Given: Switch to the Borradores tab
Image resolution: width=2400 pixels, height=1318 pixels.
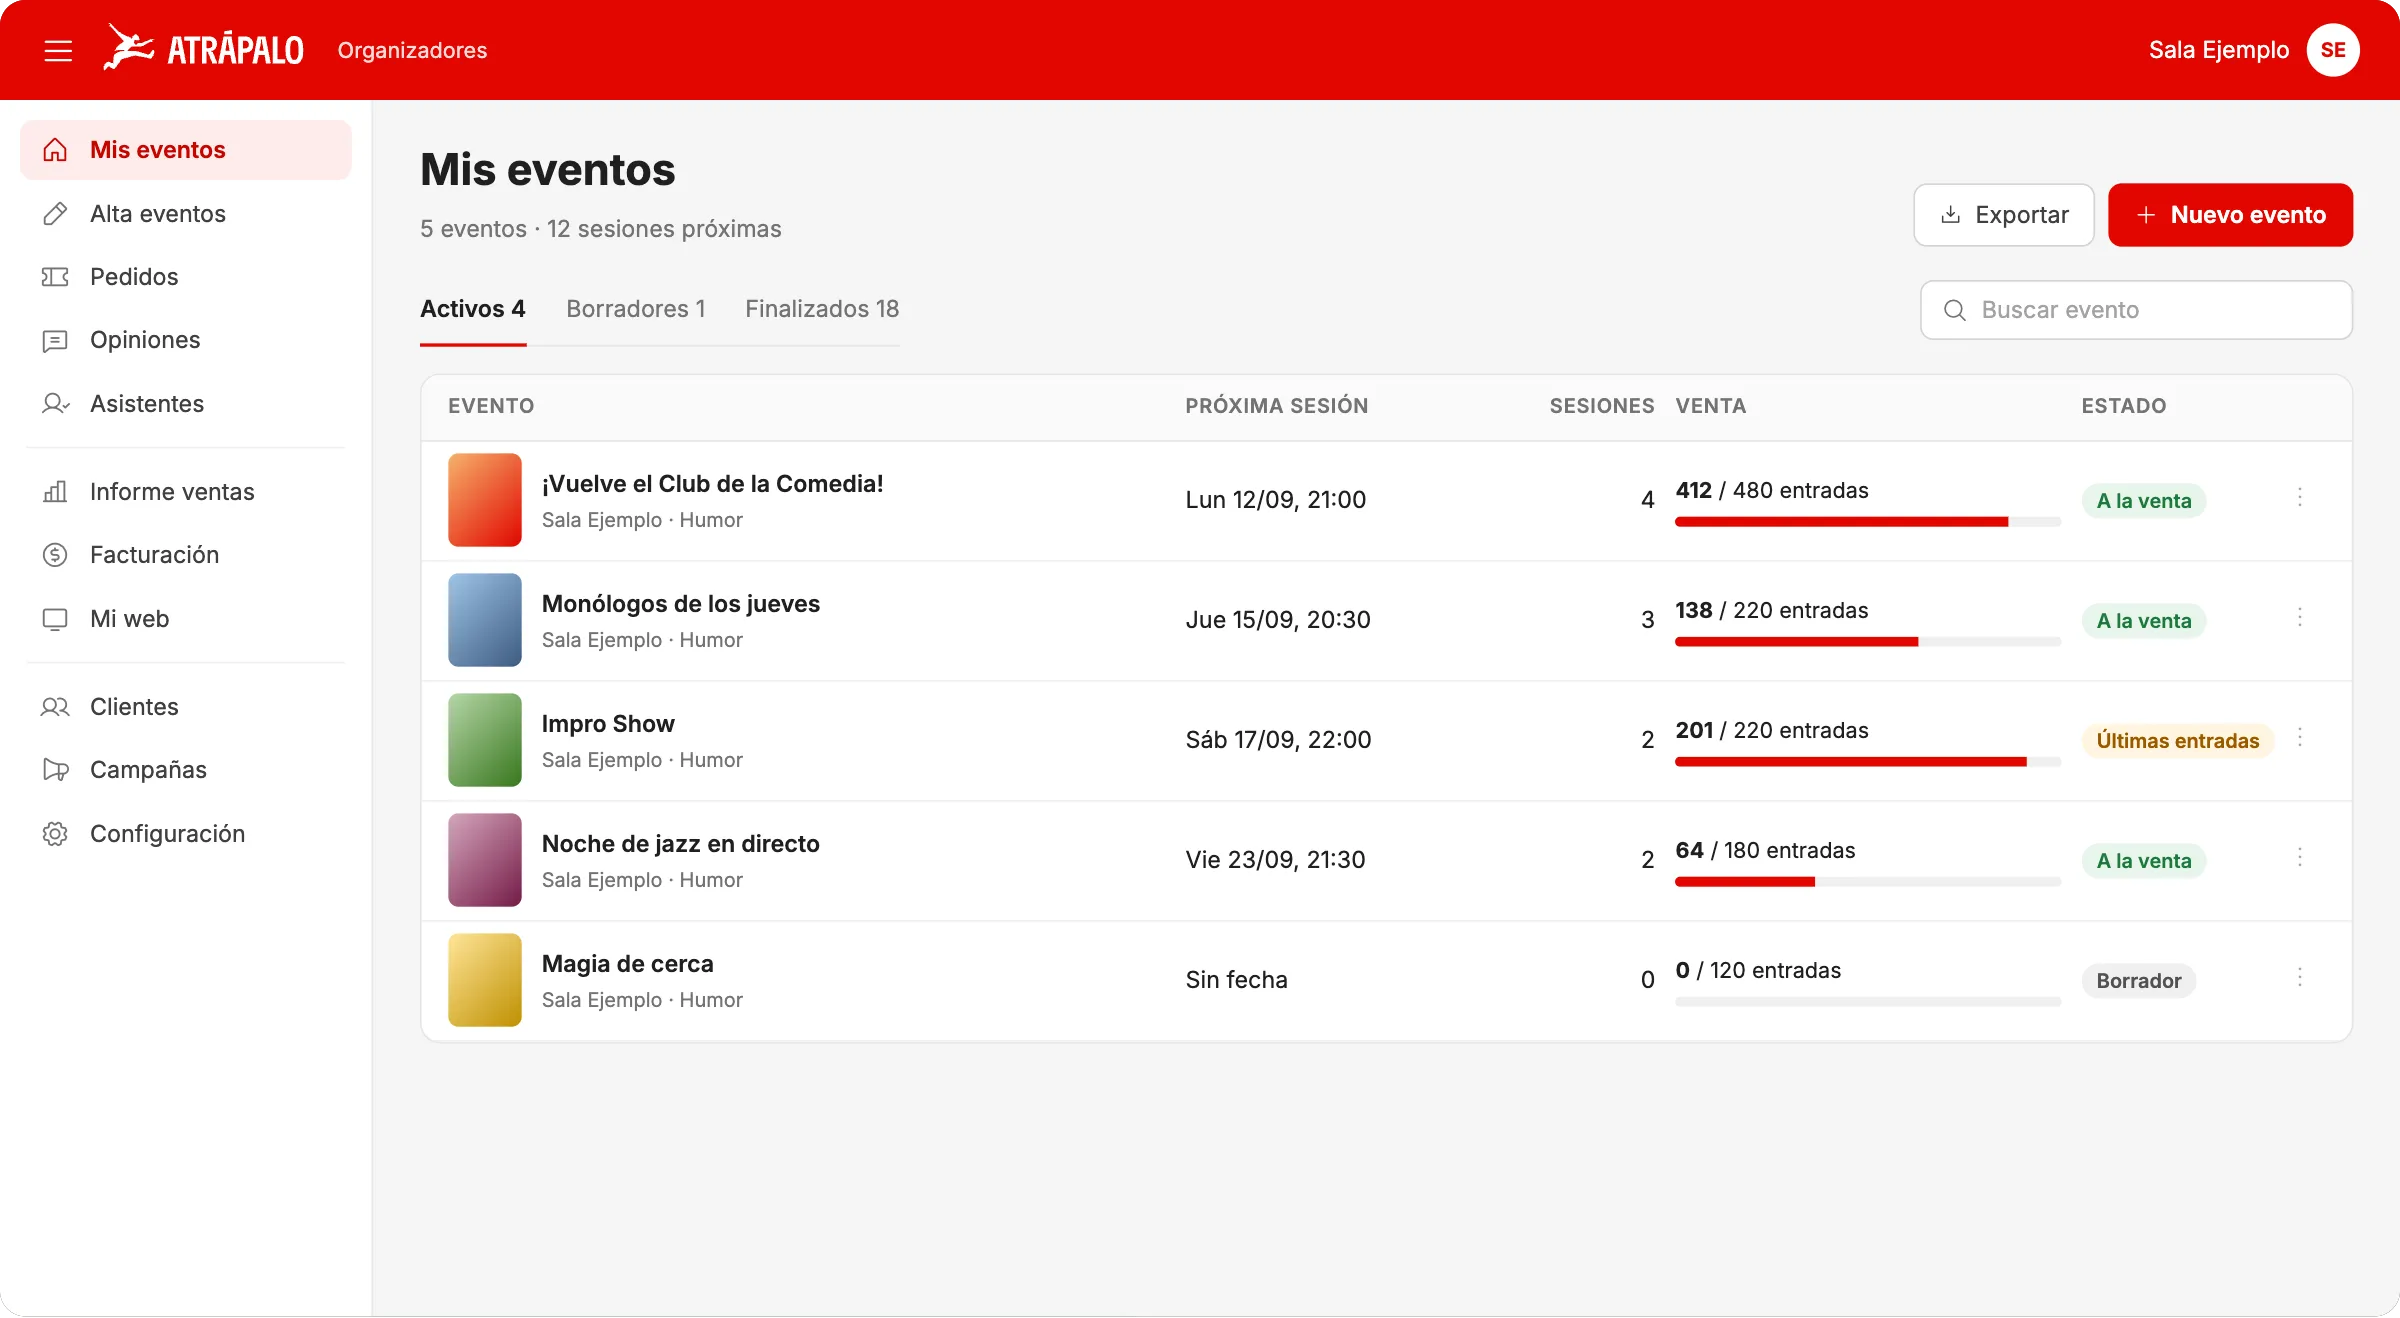Looking at the screenshot, I should coord(636,310).
